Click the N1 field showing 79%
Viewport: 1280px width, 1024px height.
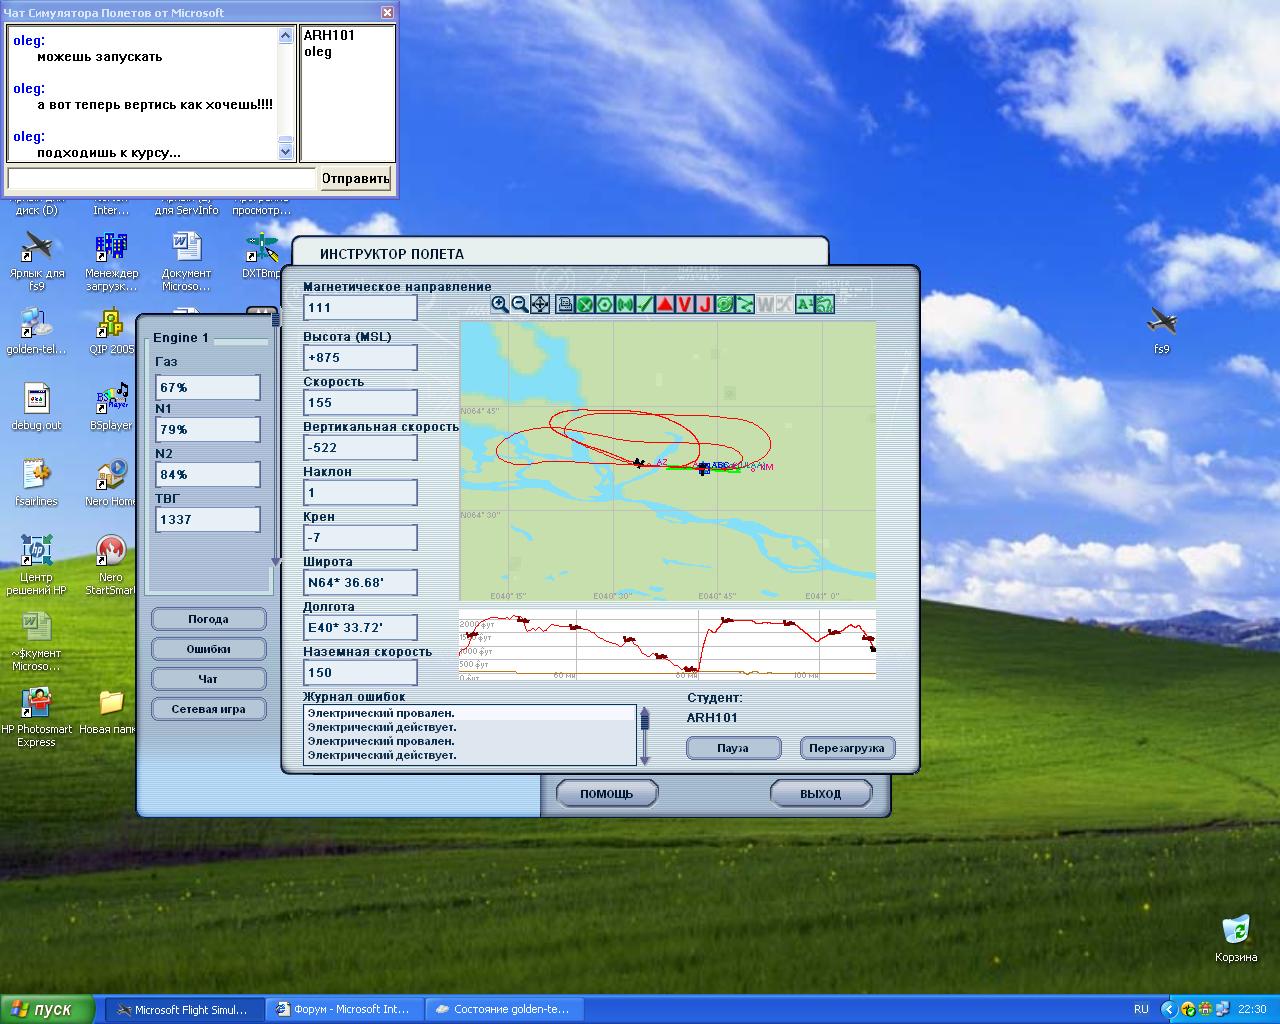tap(208, 429)
